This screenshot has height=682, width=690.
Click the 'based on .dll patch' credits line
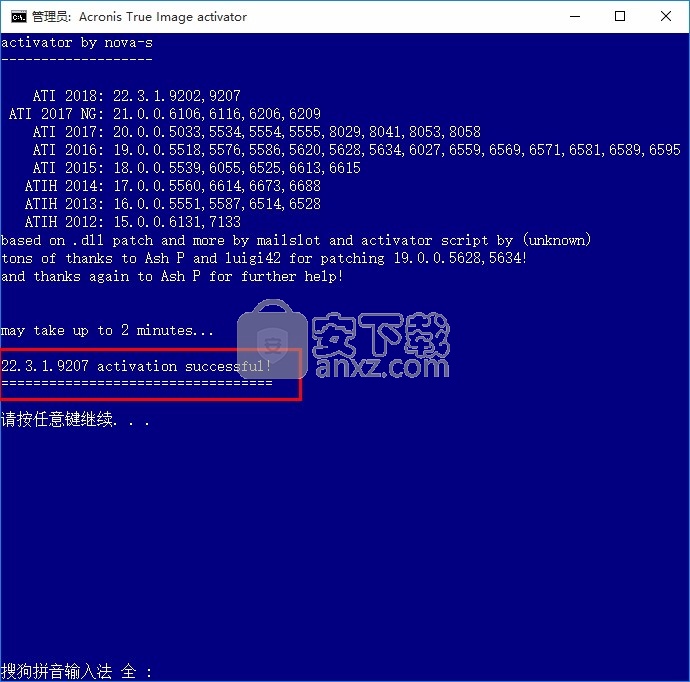296,240
